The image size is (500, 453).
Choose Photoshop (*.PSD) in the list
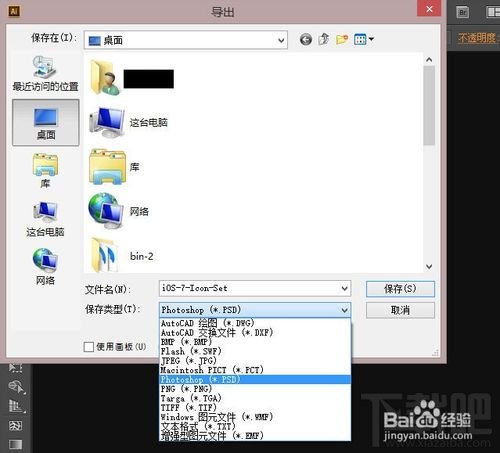(x=255, y=379)
